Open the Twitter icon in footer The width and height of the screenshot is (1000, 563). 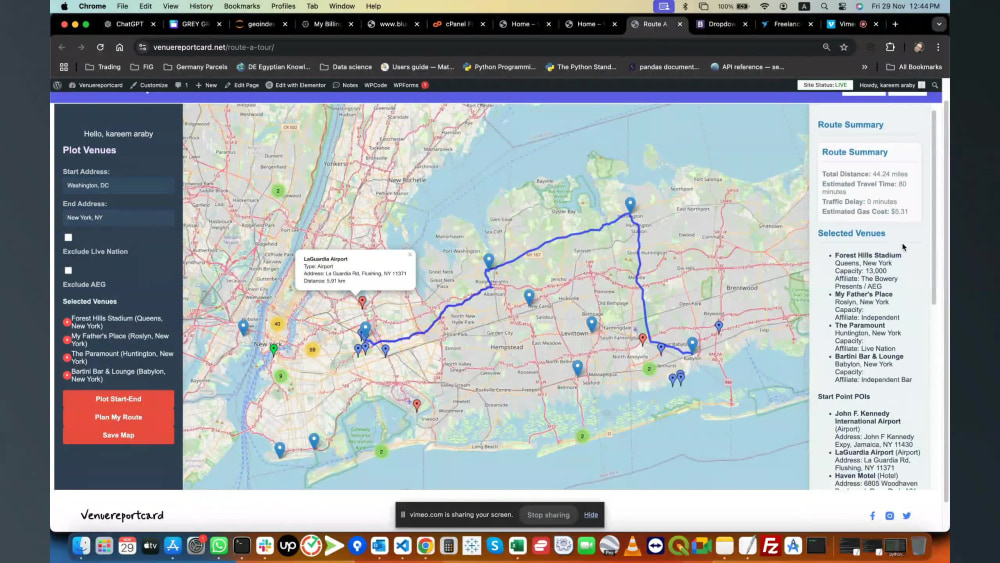[x=906, y=516]
